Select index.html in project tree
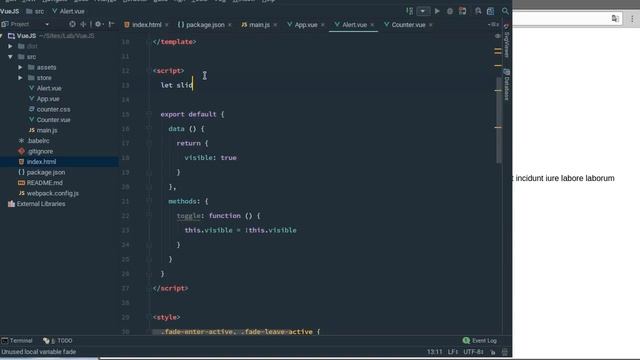This screenshot has height=360, width=640. pos(41,162)
